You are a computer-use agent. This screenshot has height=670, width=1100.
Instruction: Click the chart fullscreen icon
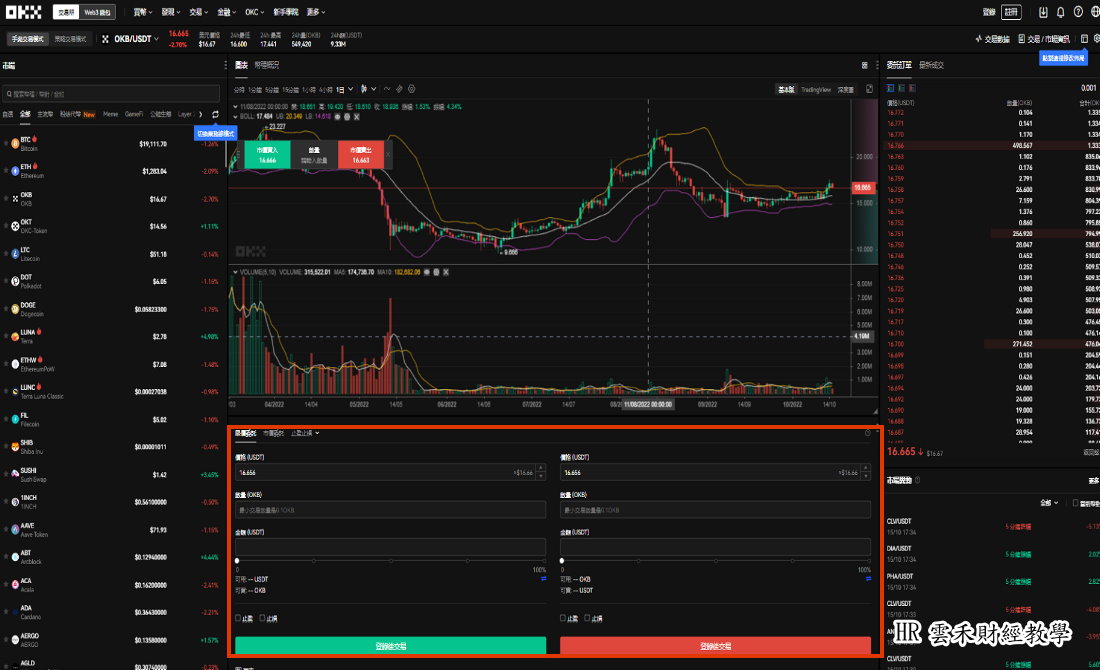(869, 89)
